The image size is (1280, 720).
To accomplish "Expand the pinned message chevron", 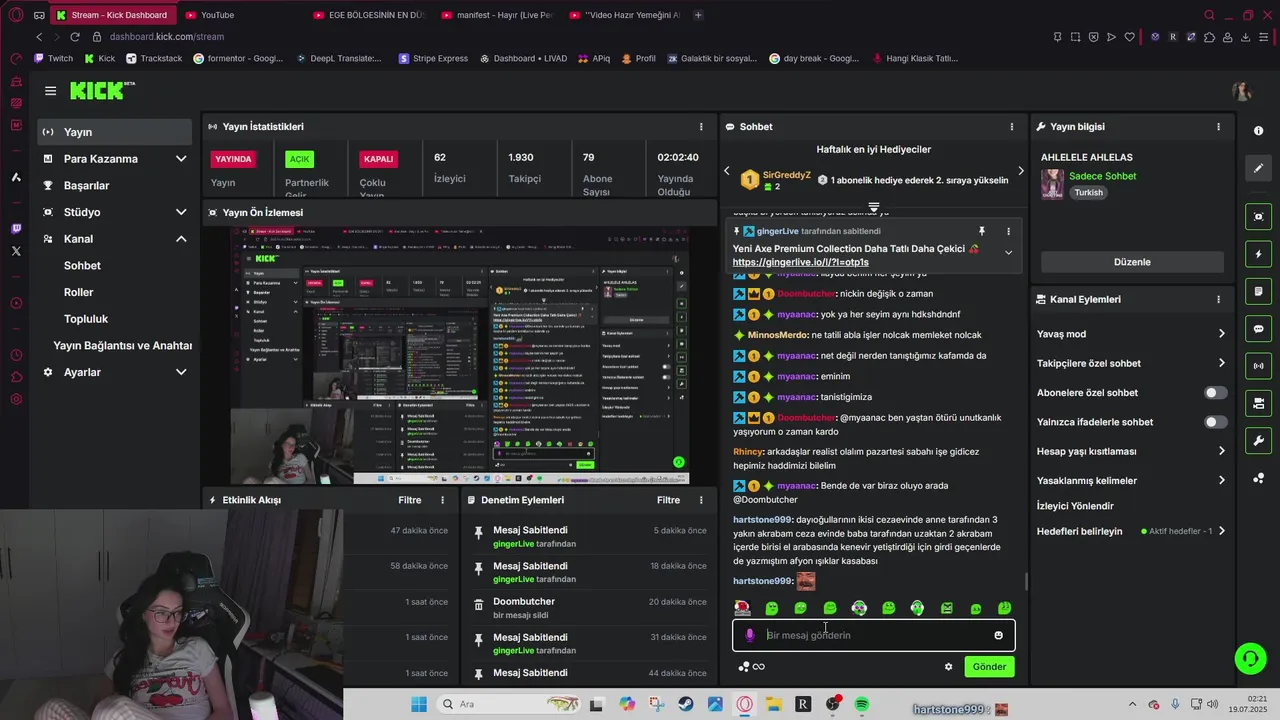I will tap(1008, 253).
